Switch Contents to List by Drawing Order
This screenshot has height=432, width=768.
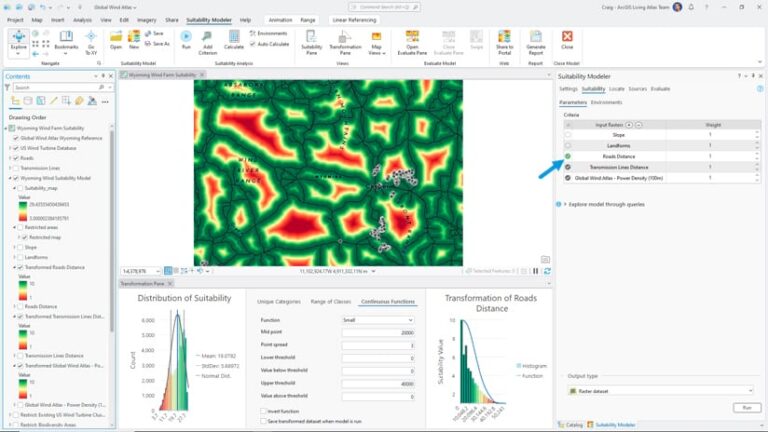tap(15, 101)
